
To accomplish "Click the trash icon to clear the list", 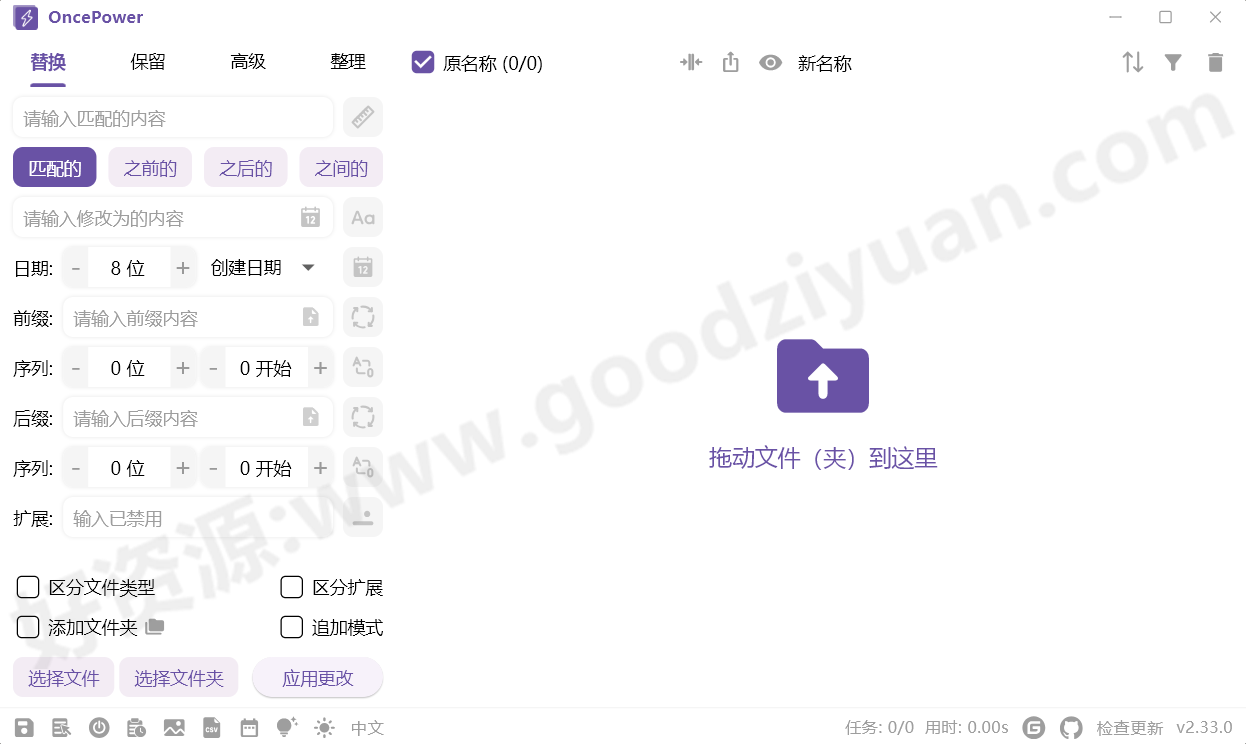I will (1215, 62).
